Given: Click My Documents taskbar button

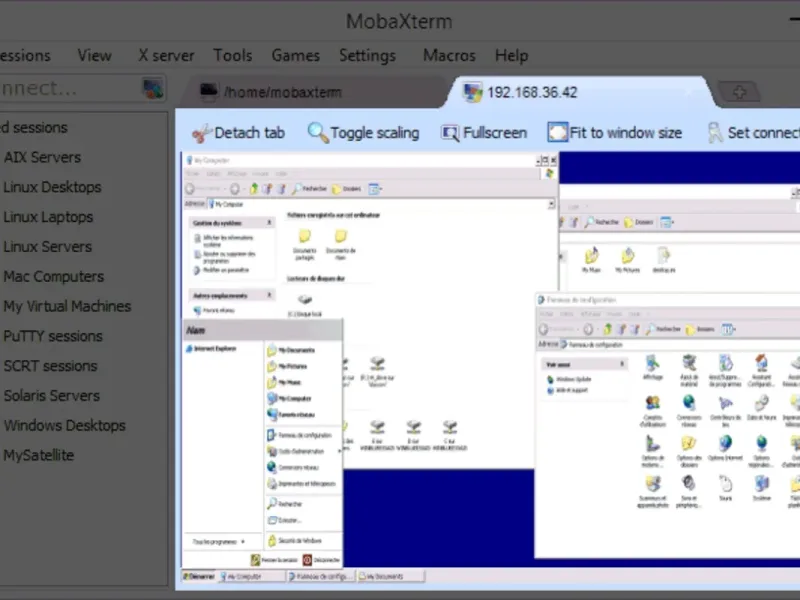Looking at the screenshot, I should pos(391,577).
